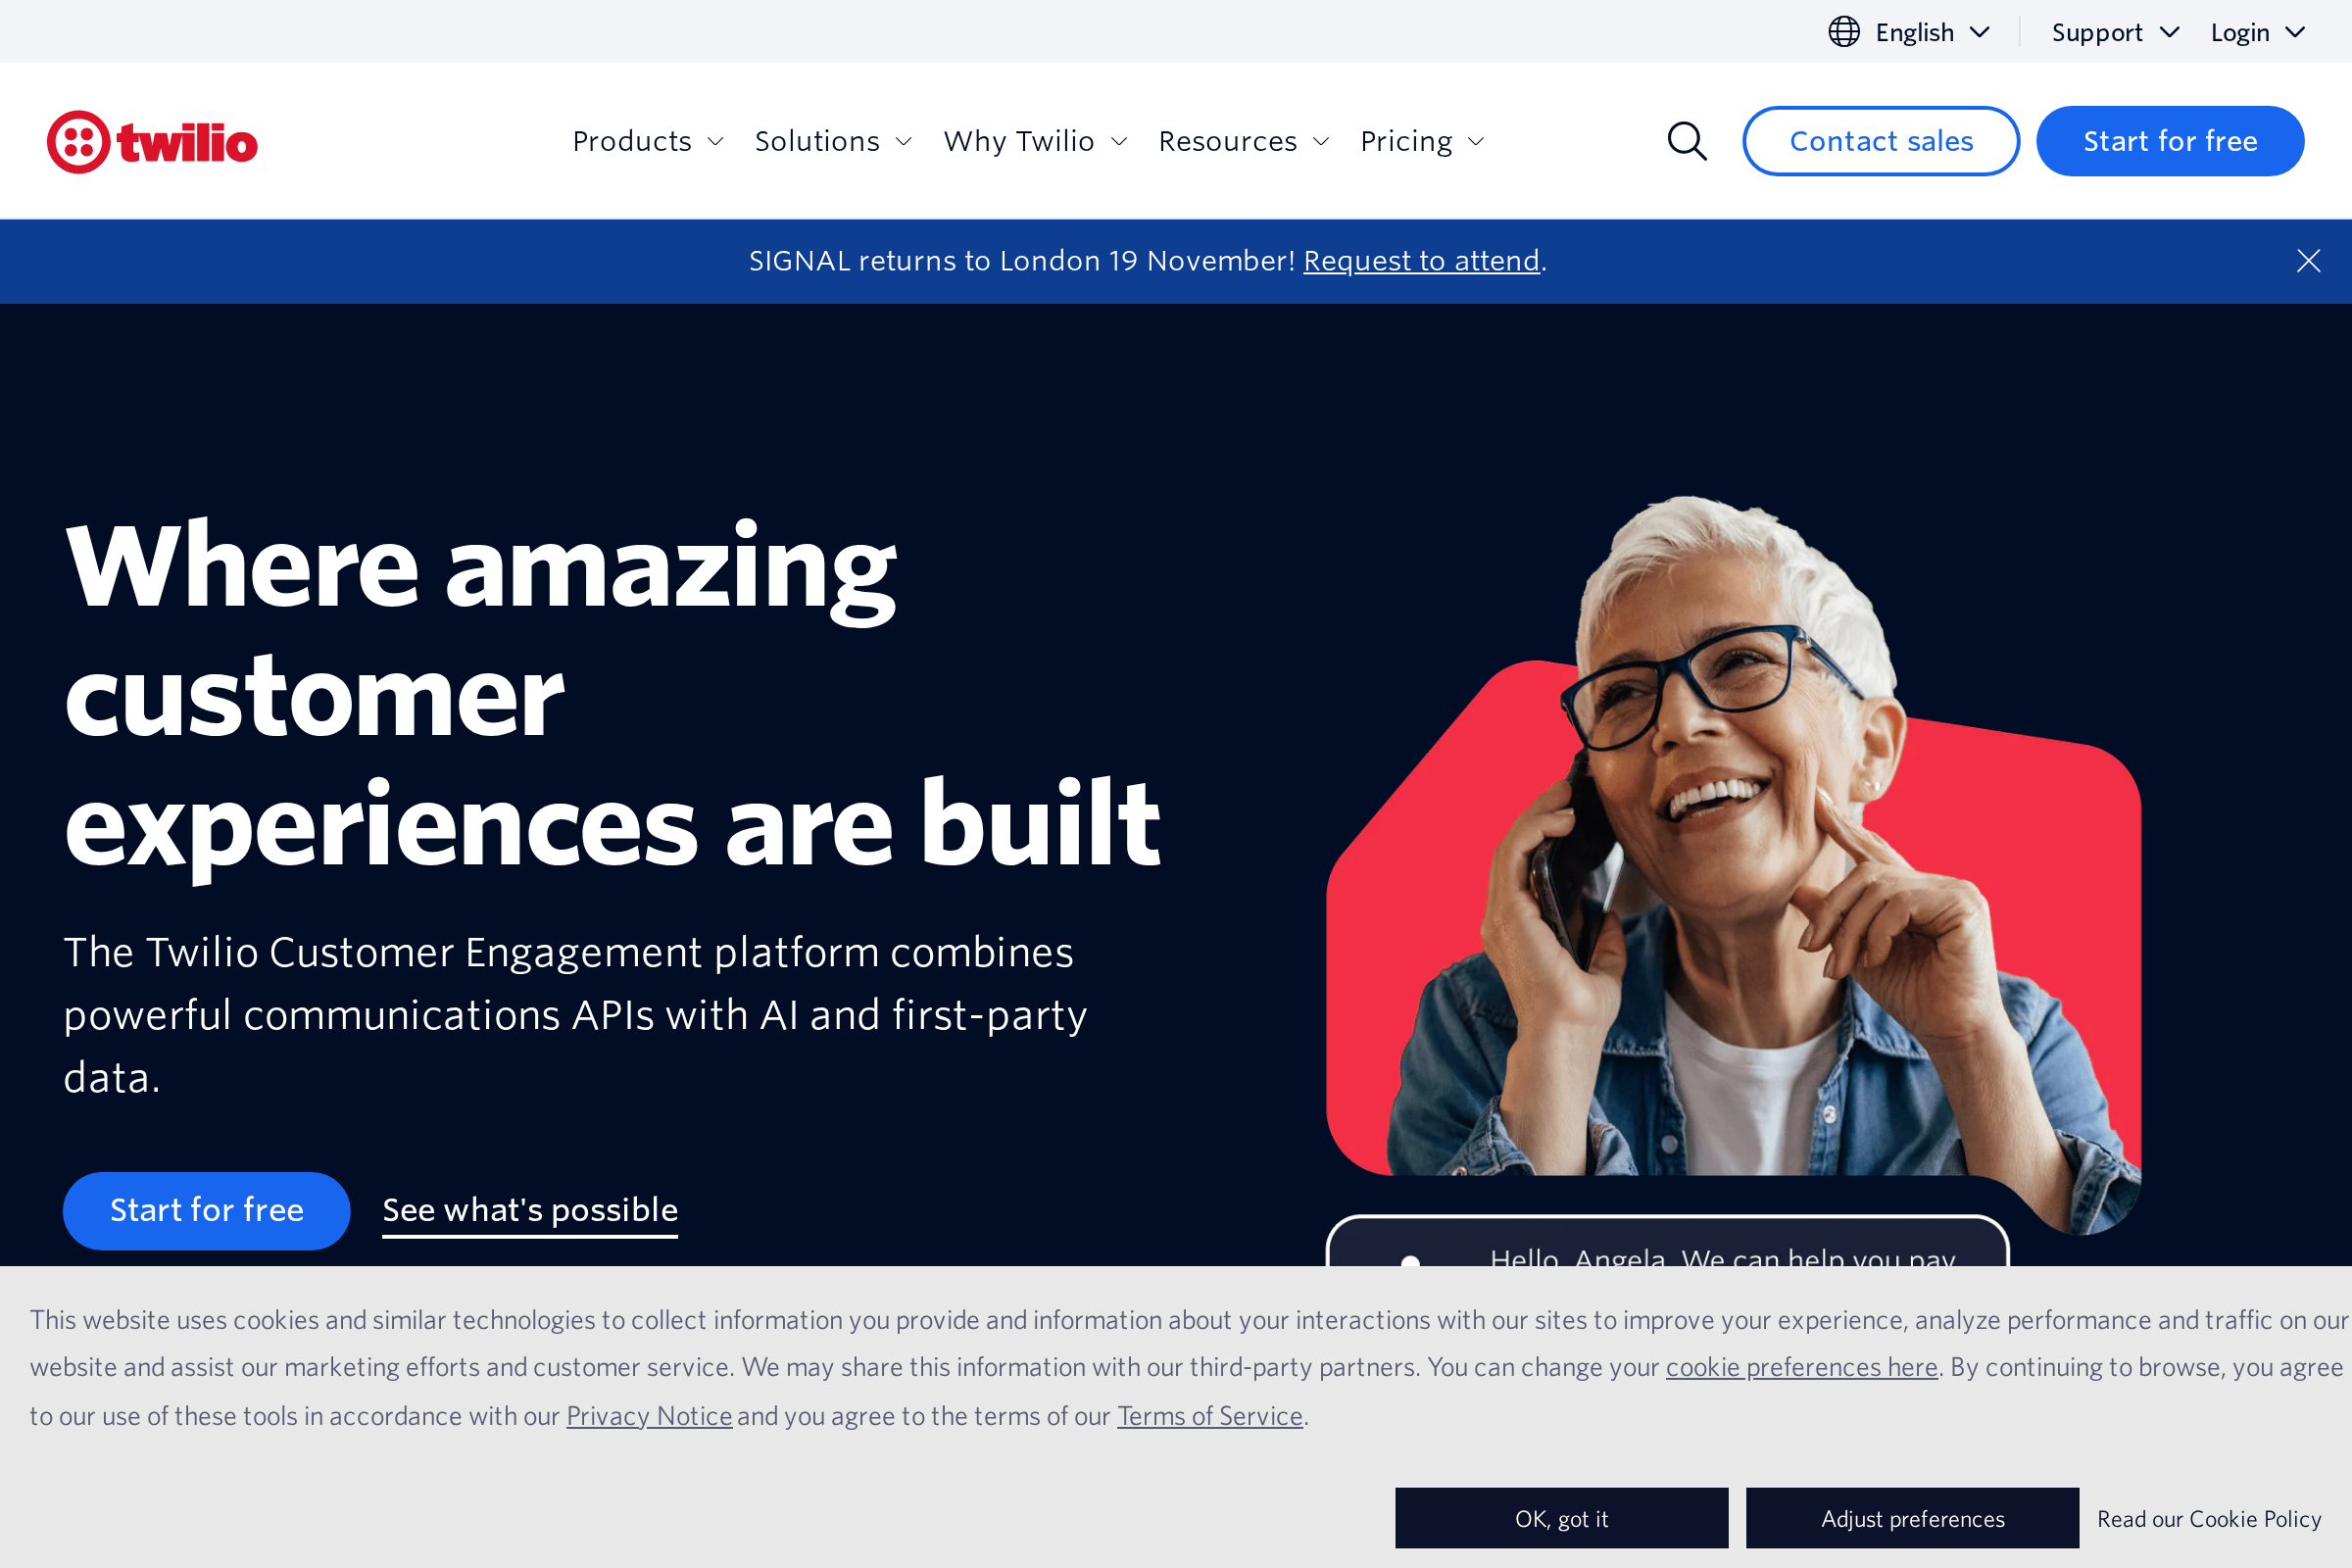This screenshot has height=1568, width=2352.
Task: Click the Twilio logo
Action: click(x=152, y=141)
